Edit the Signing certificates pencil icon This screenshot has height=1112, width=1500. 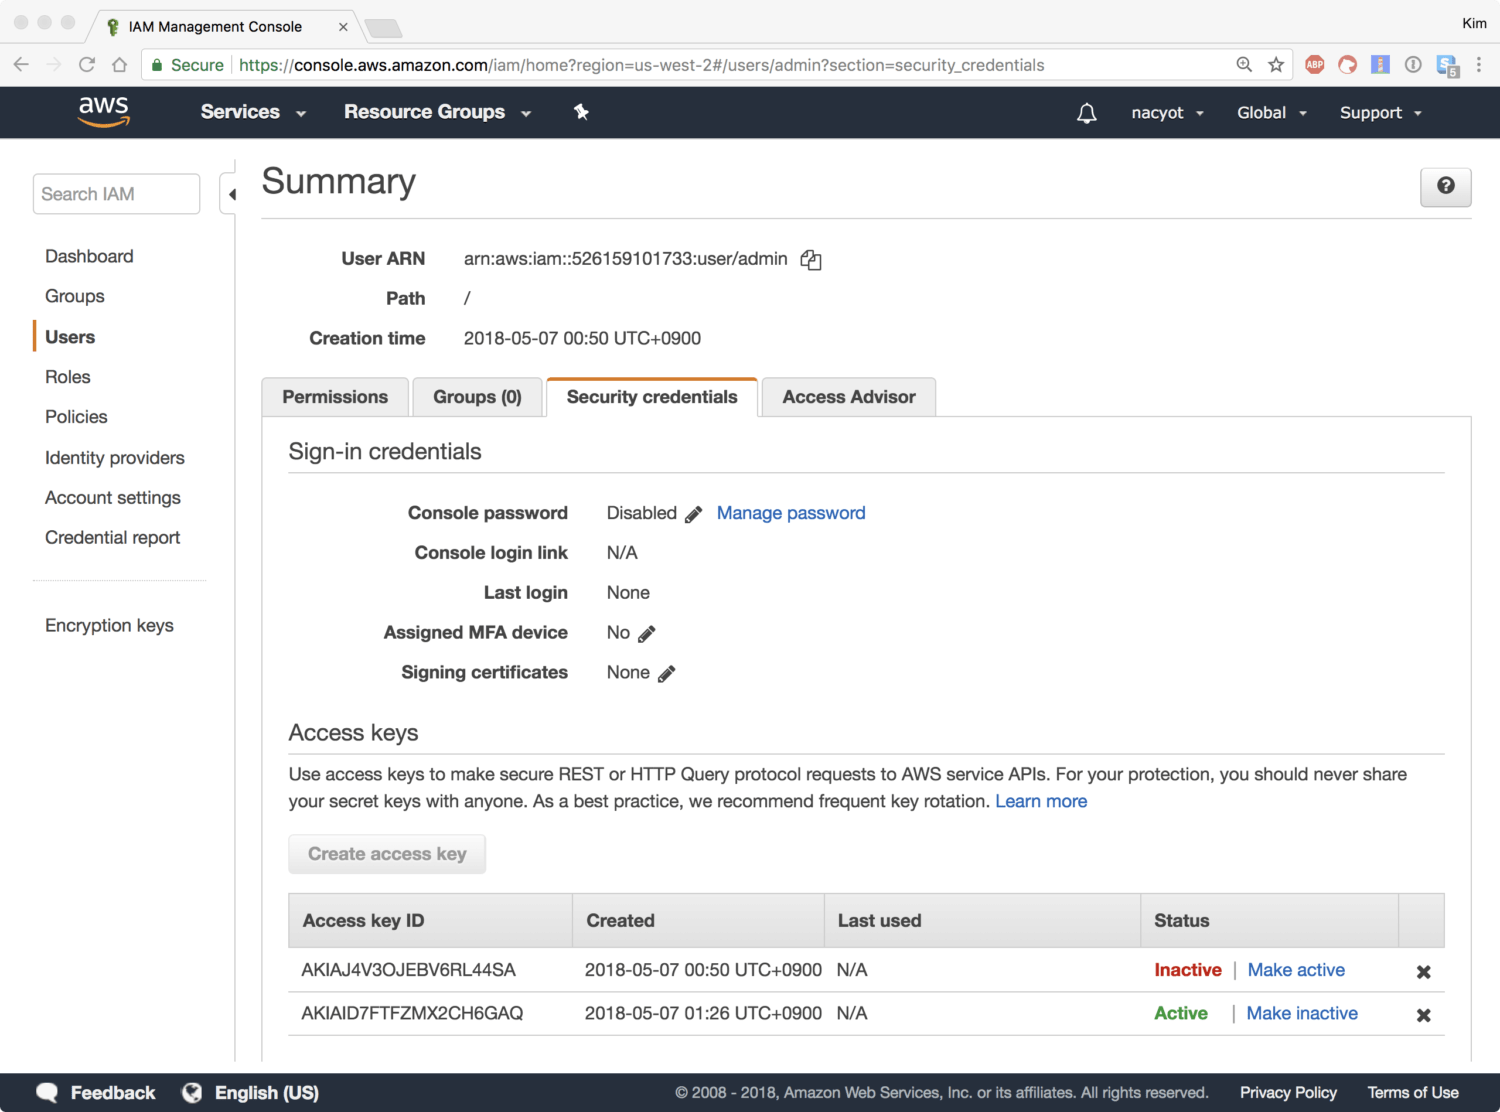click(667, 674)
